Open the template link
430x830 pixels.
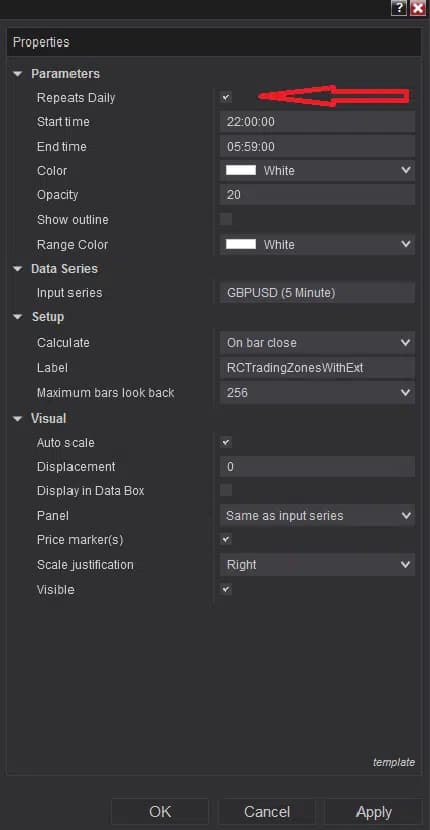pos(394,763)
